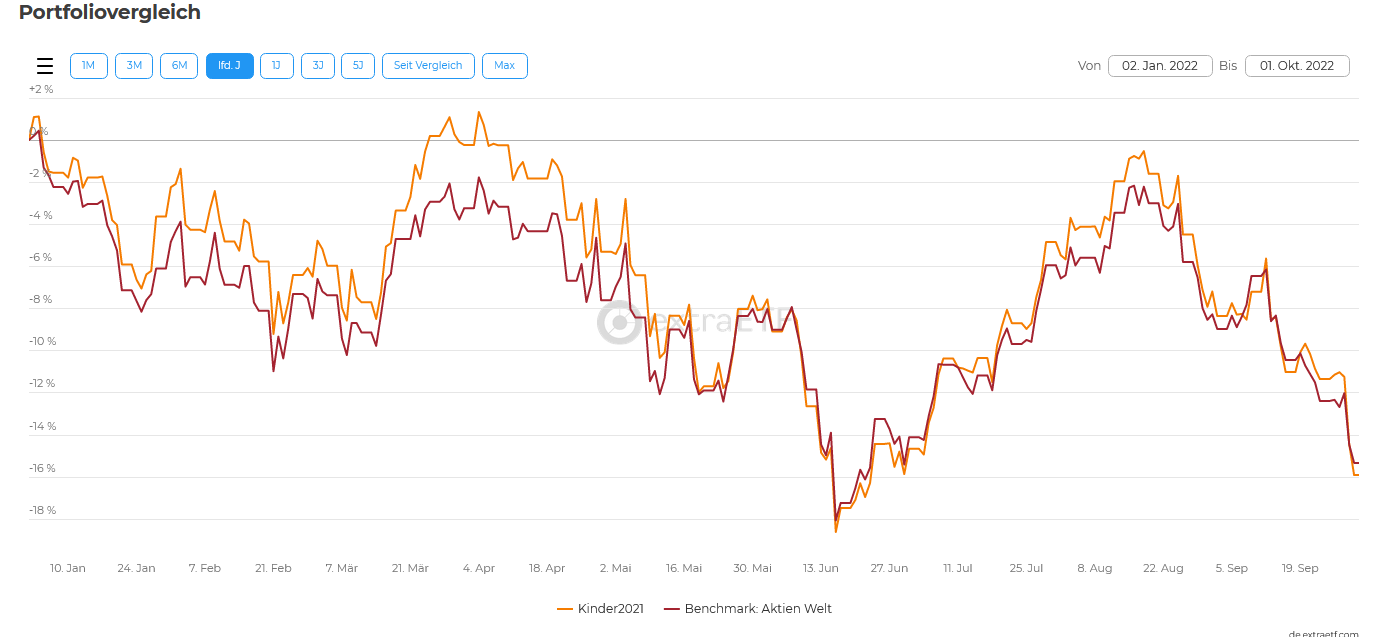Click the 13. Jun axis date label
This screenshot has width=1374, height=637.
coord(820,568)
